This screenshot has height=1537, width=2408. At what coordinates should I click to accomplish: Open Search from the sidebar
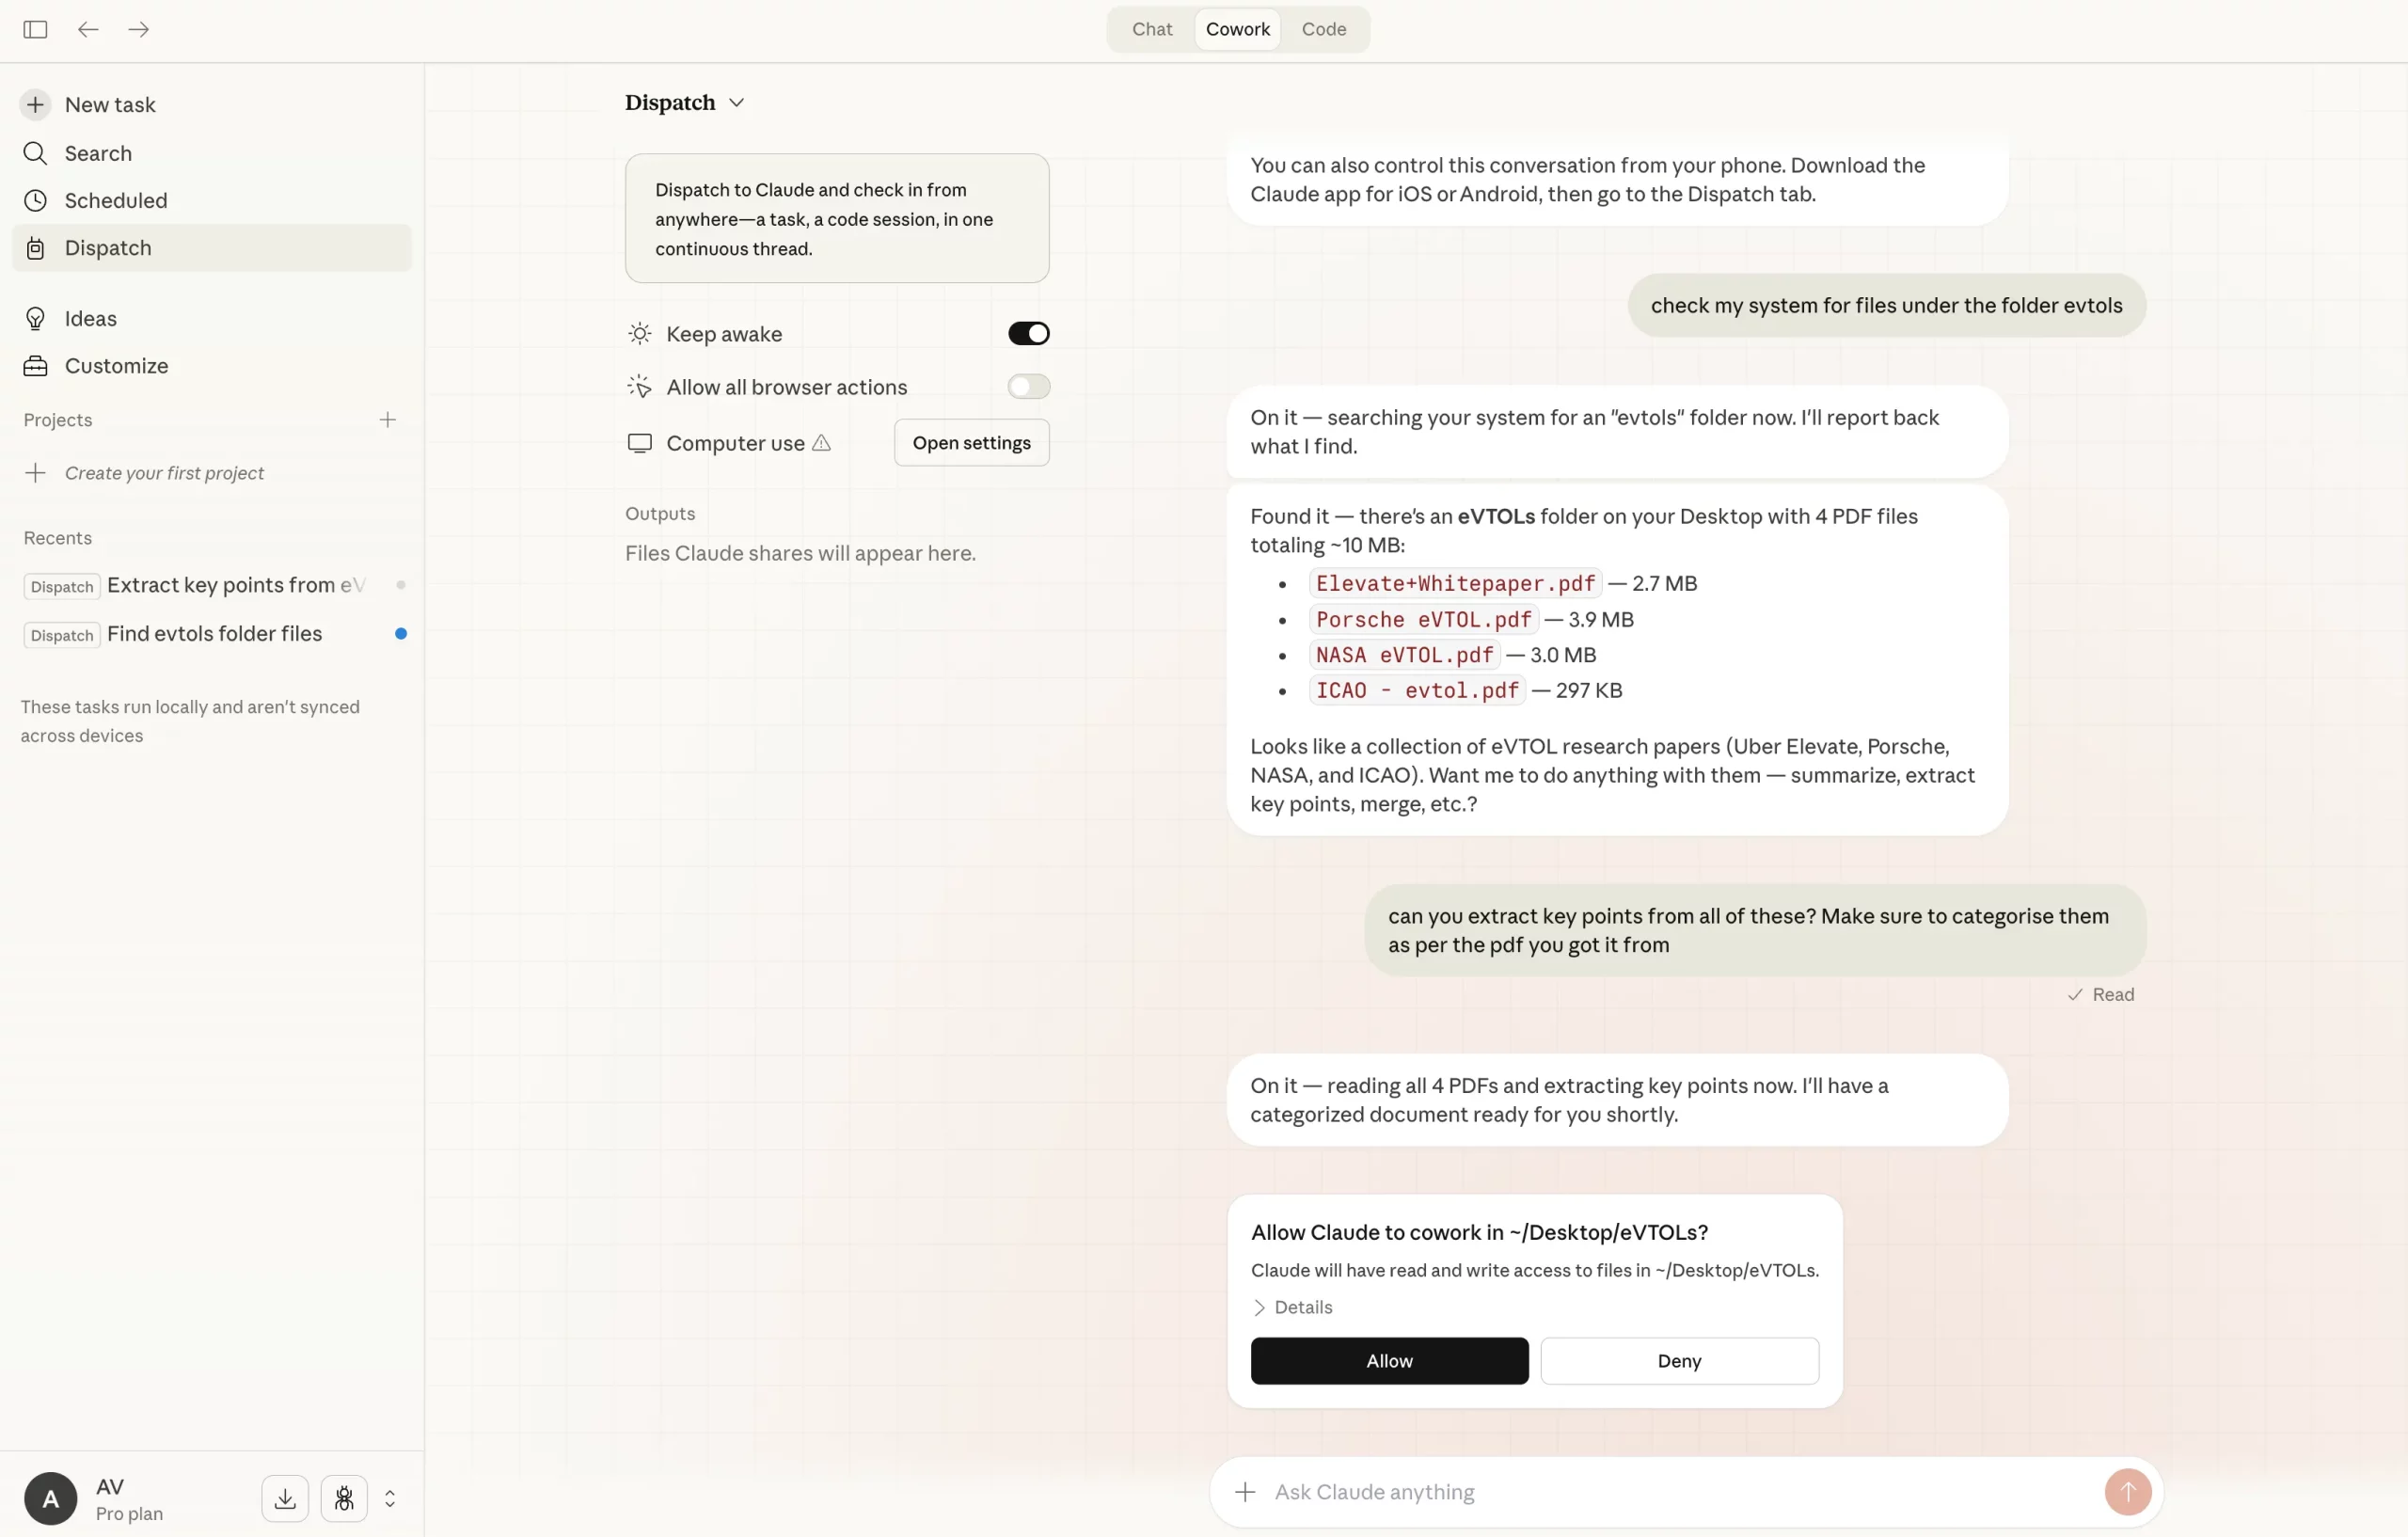[98, 153]
